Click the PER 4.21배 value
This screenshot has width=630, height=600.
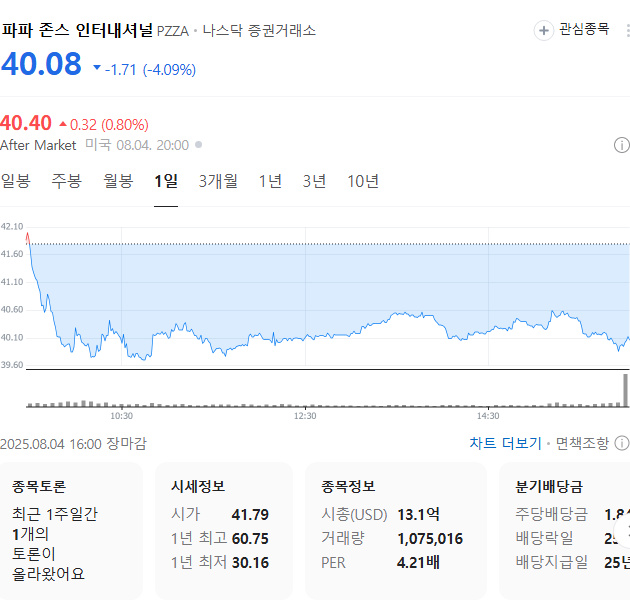(x=418, y=563)
